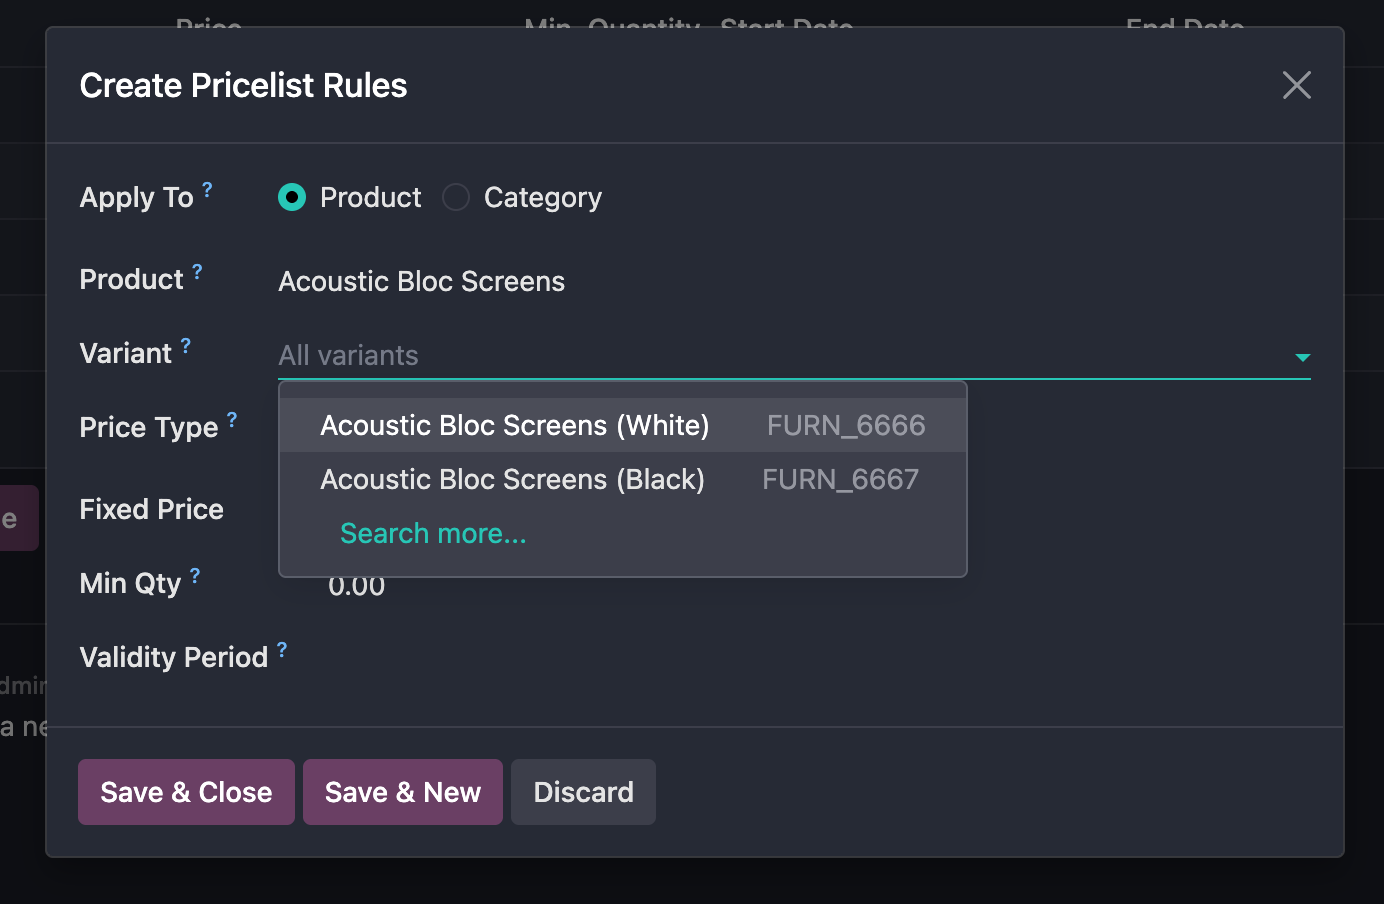Click the Category label text

pyautogui.click(x=542, y=198)
